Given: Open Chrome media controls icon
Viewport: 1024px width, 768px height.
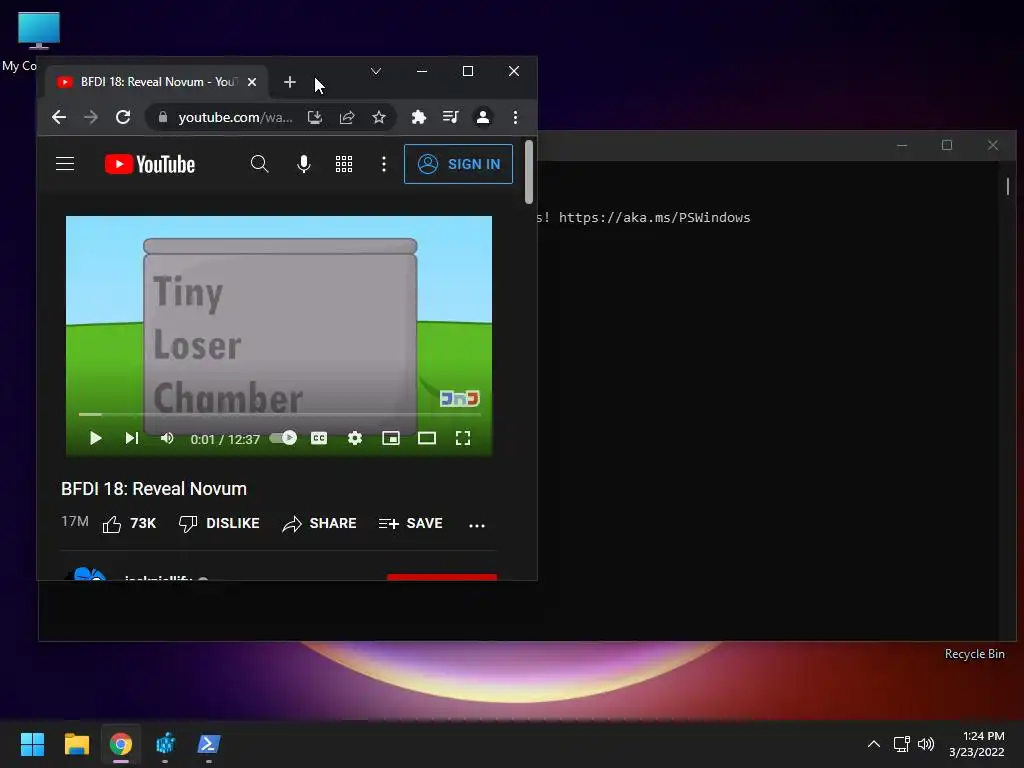Looking at the screenshot, I should pyautogui.click(x=451, y=117).
